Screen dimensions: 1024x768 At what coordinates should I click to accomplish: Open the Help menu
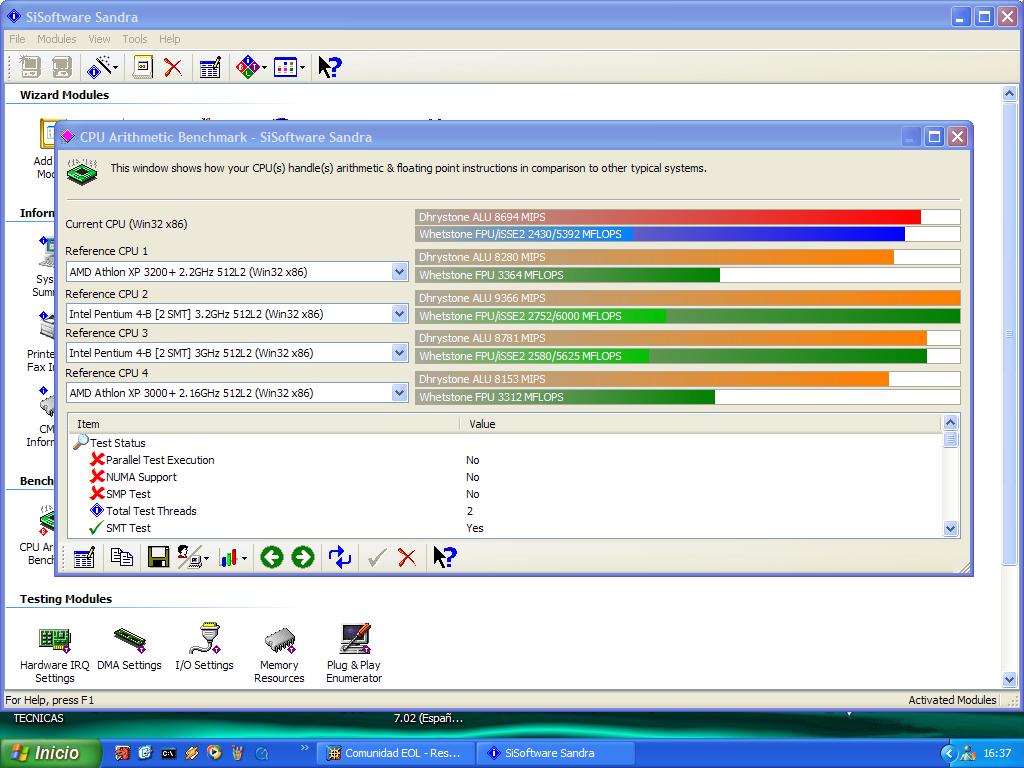(170, 39)
